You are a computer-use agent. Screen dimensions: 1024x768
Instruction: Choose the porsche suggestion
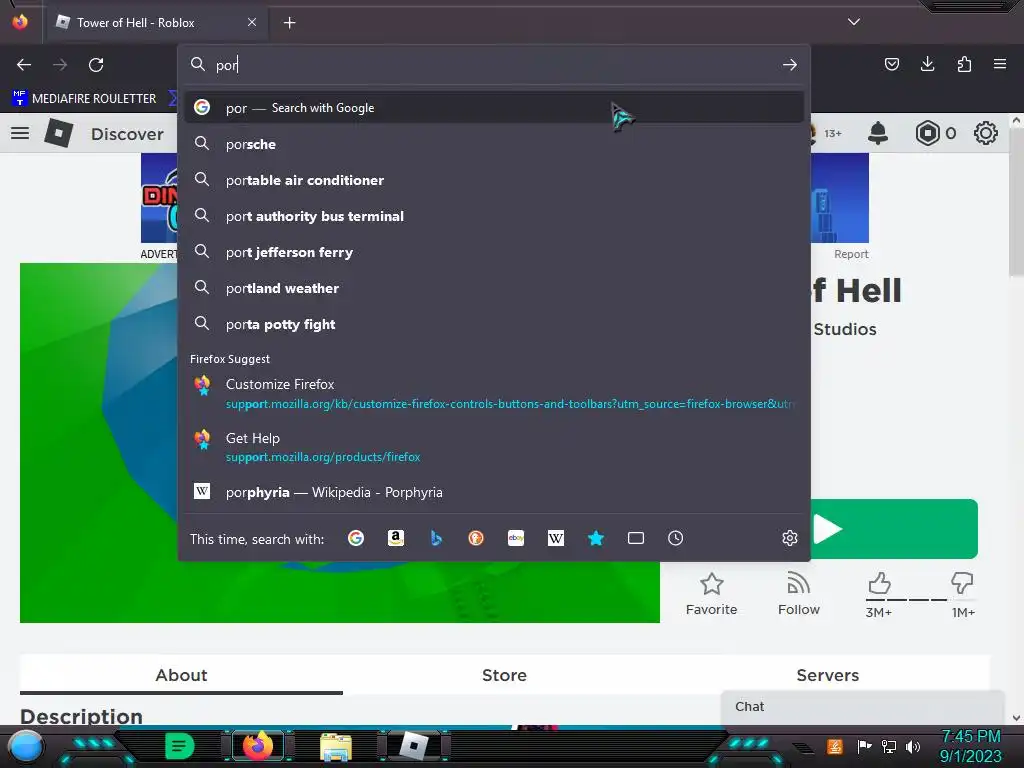pos(494,144)
